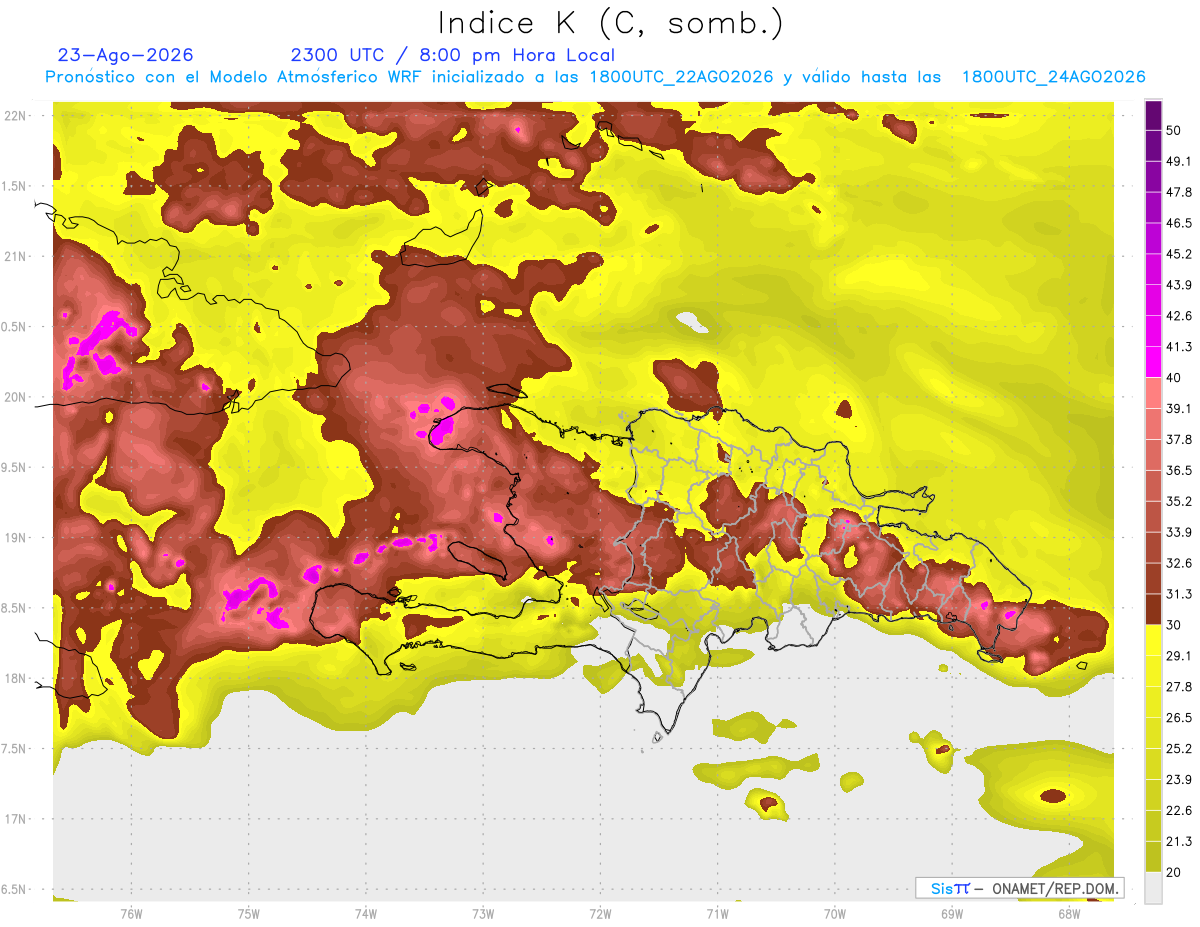Click the blue "Sis" logo in the credit box
Viewport: 1200px width, 927px height.
[942, 888]
